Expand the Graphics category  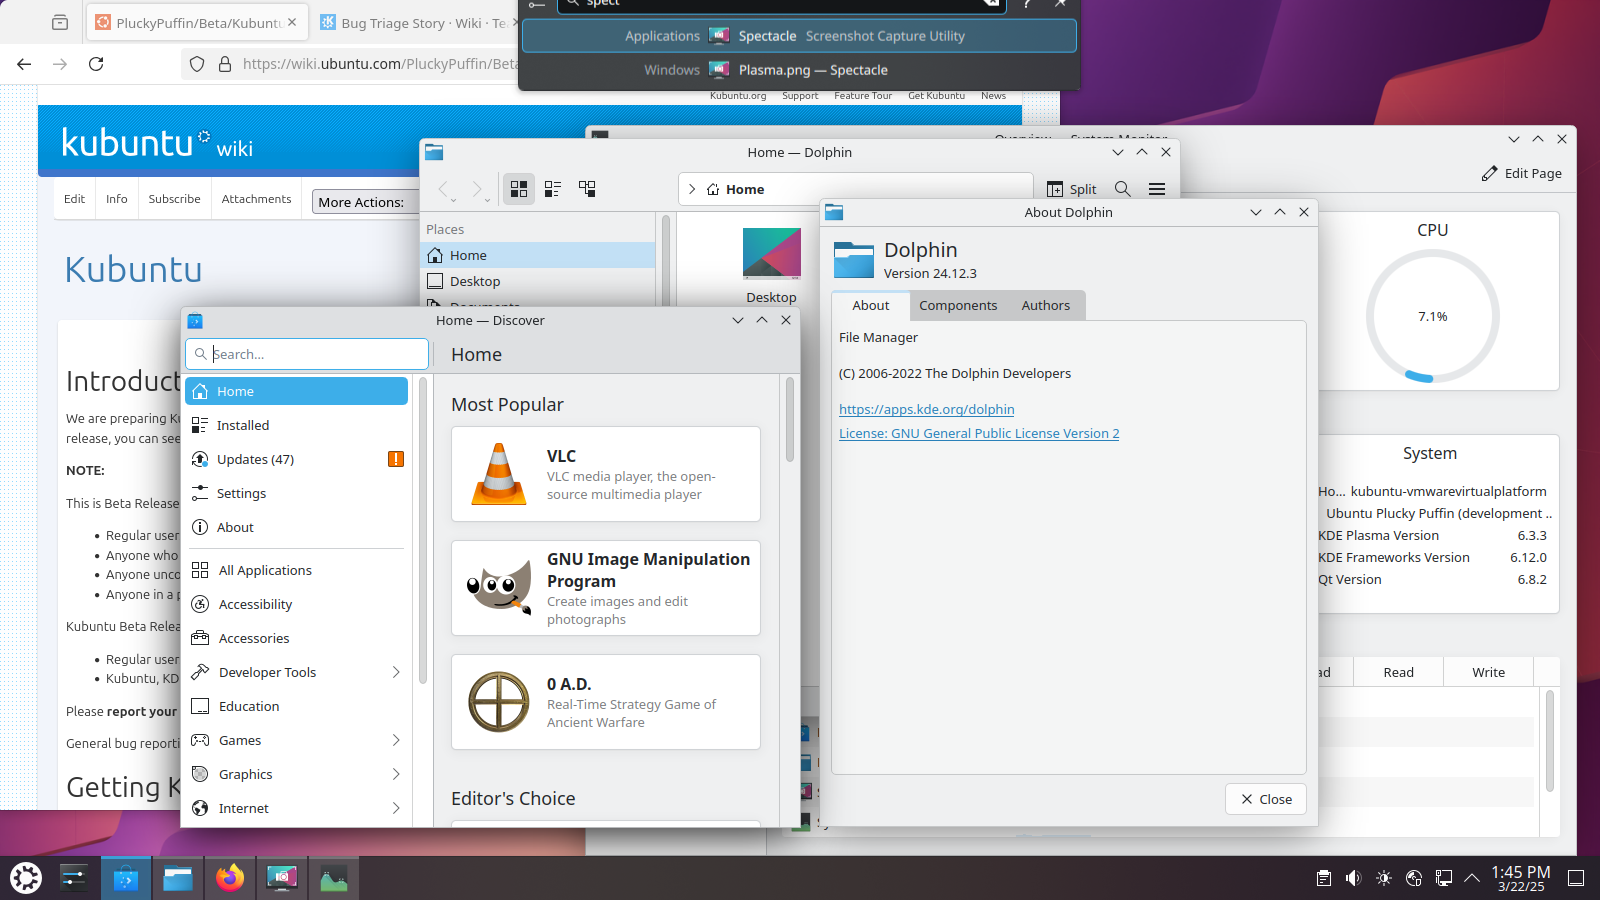tap(396, 774)
